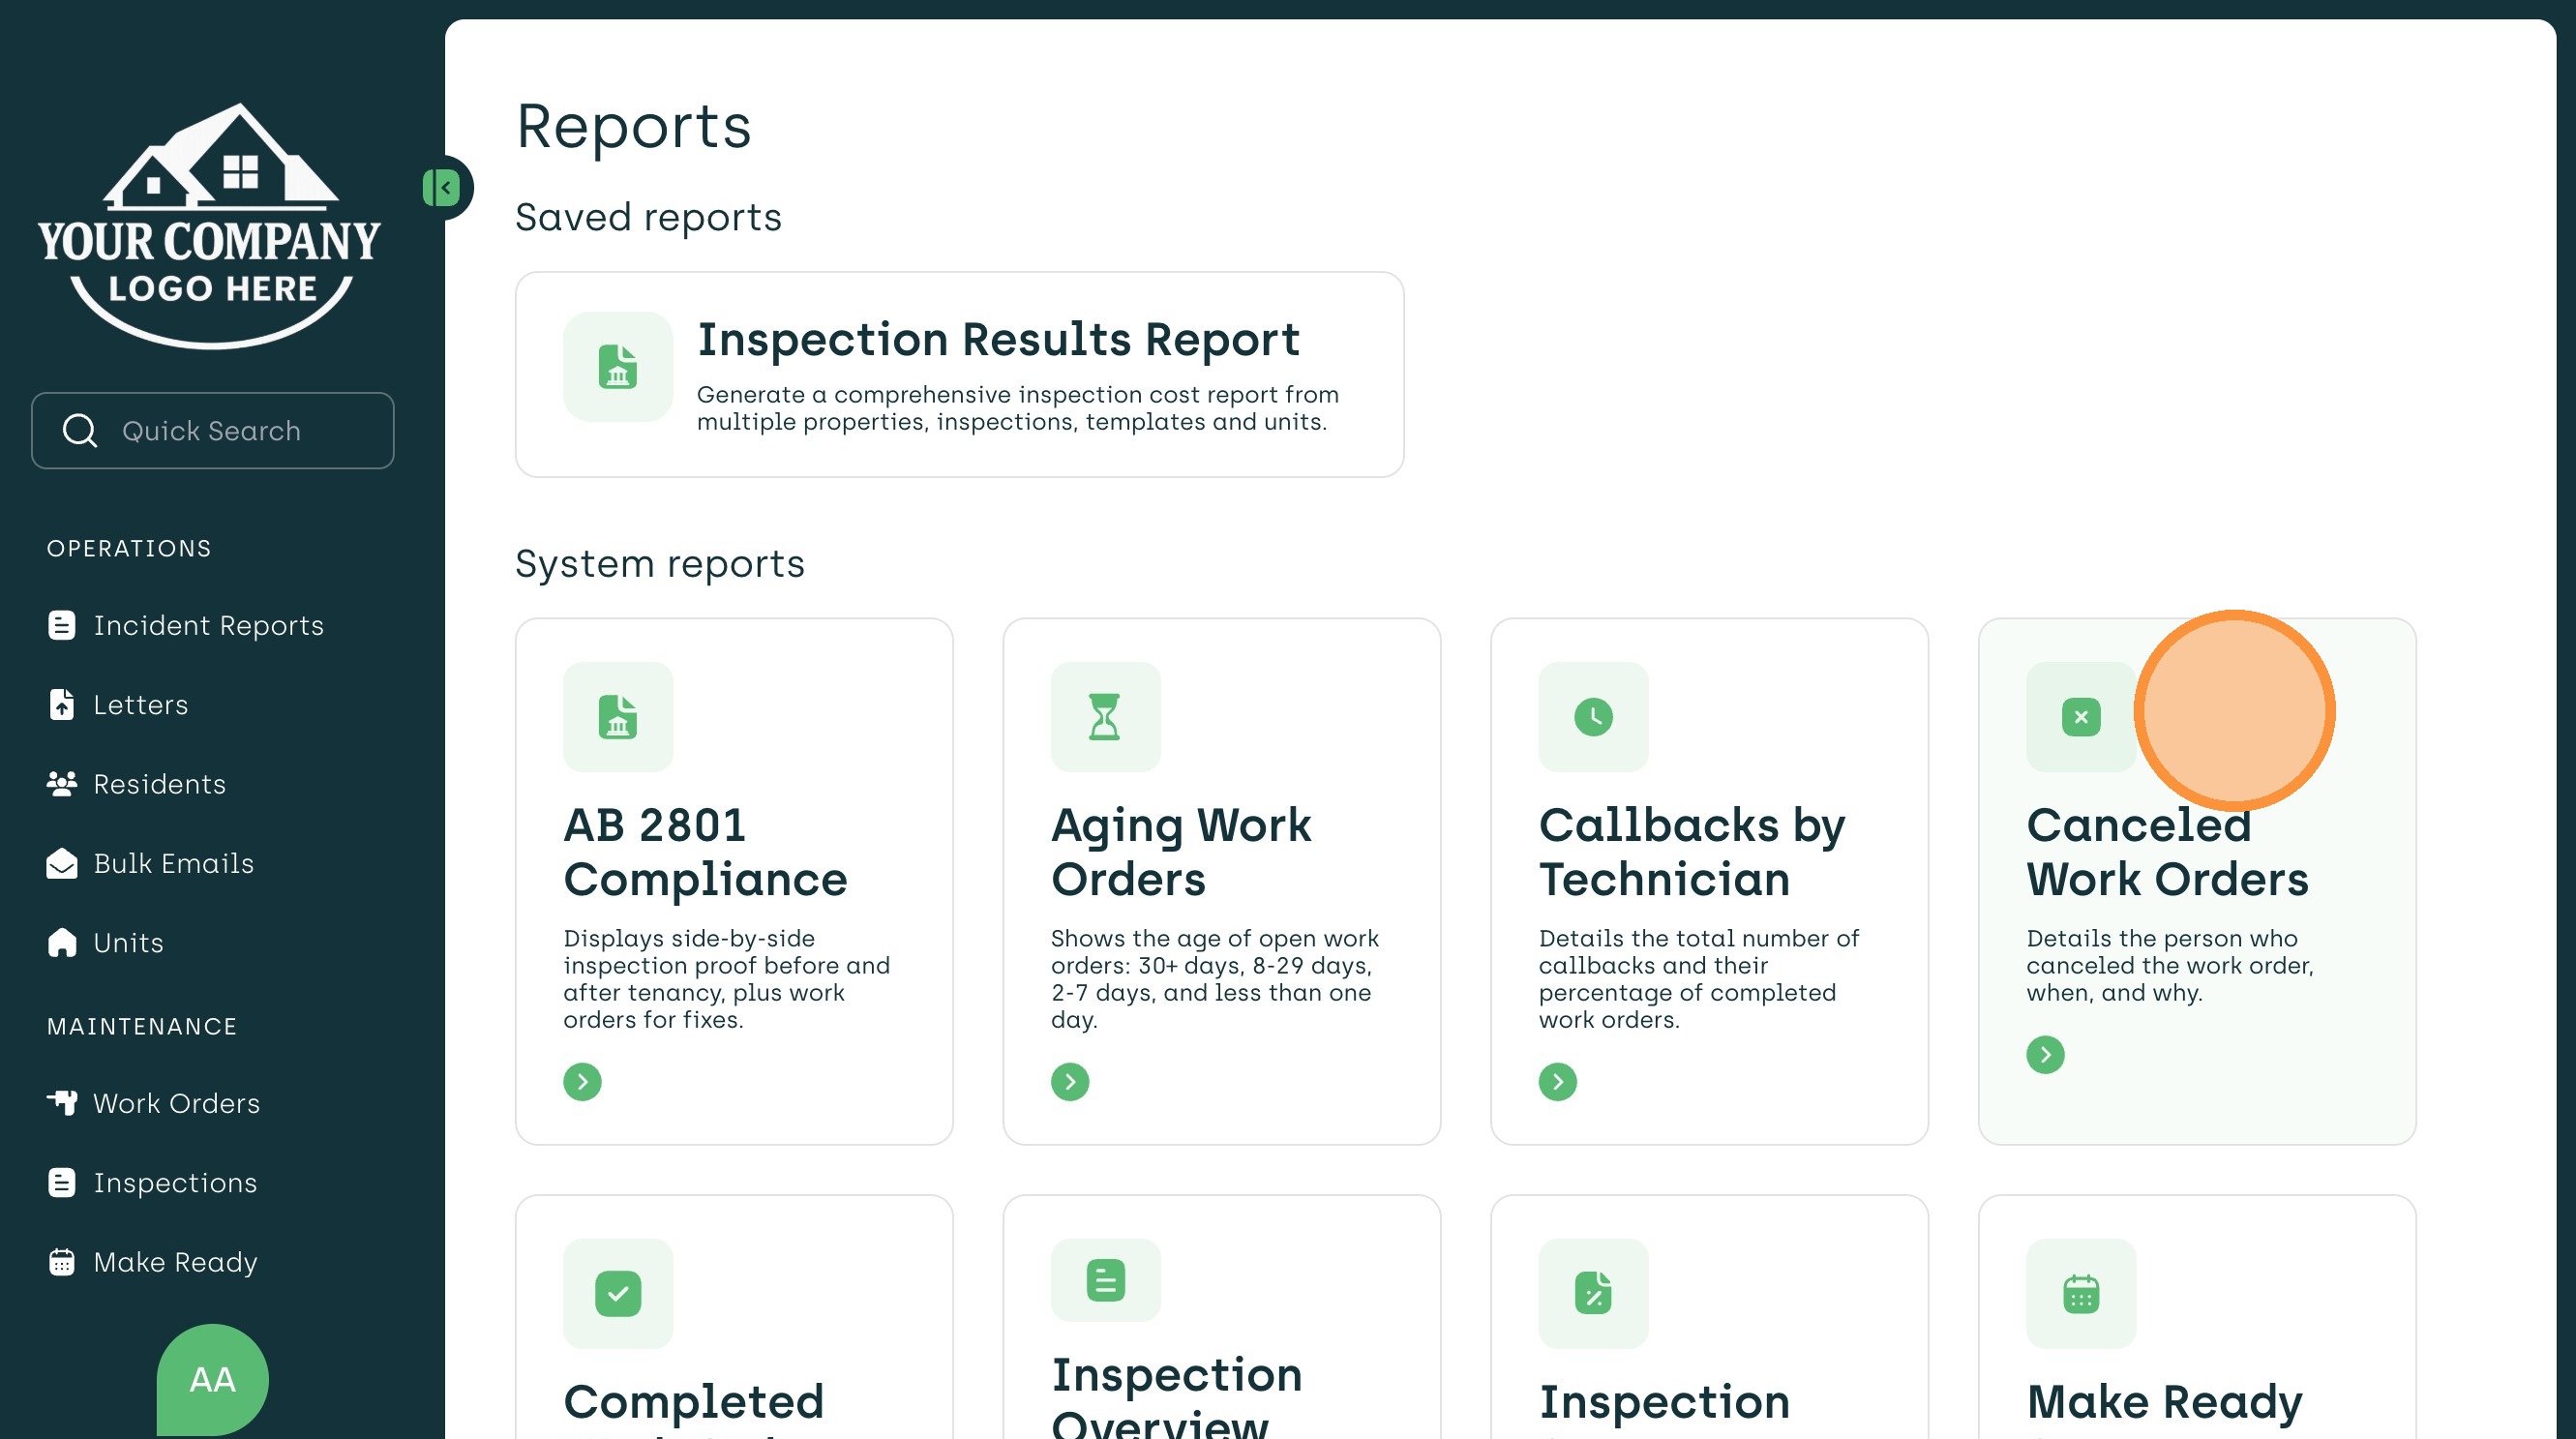Viewport: 2576px width, 1439px height.
Task: Click the Quick Search field
Action: pos(212,430)
